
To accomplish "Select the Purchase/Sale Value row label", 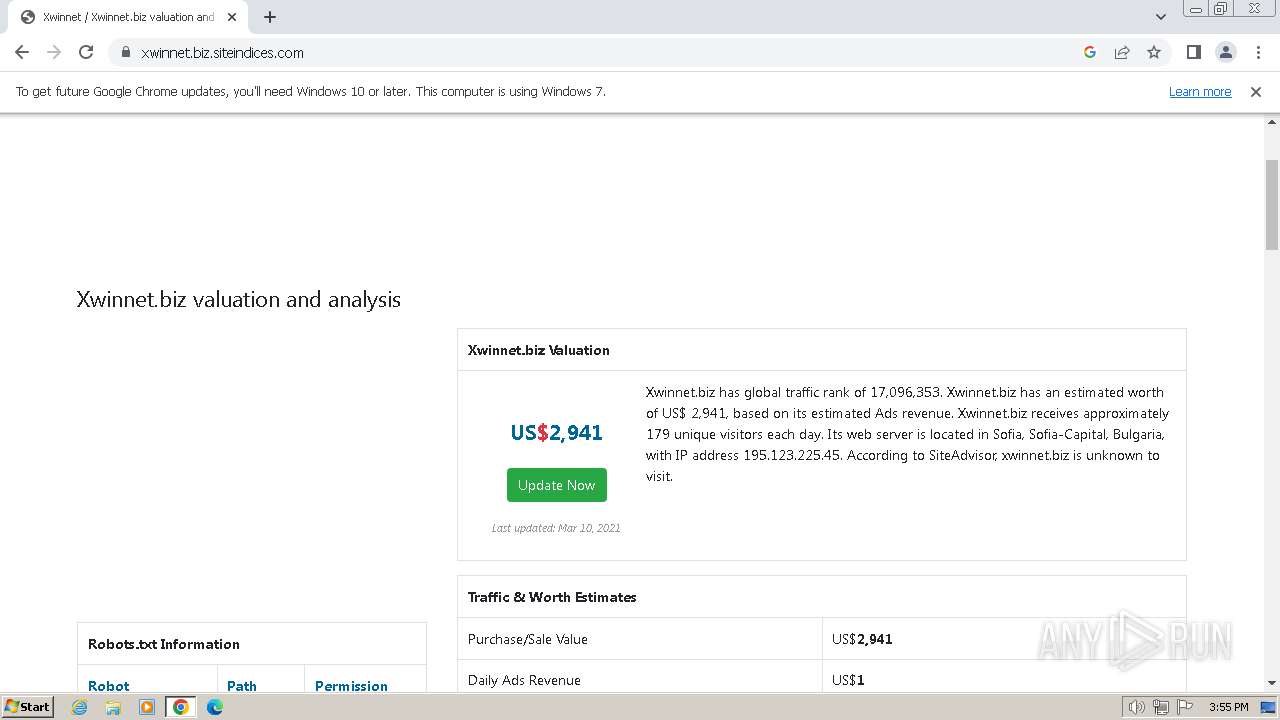I will (x=528, y=639).
